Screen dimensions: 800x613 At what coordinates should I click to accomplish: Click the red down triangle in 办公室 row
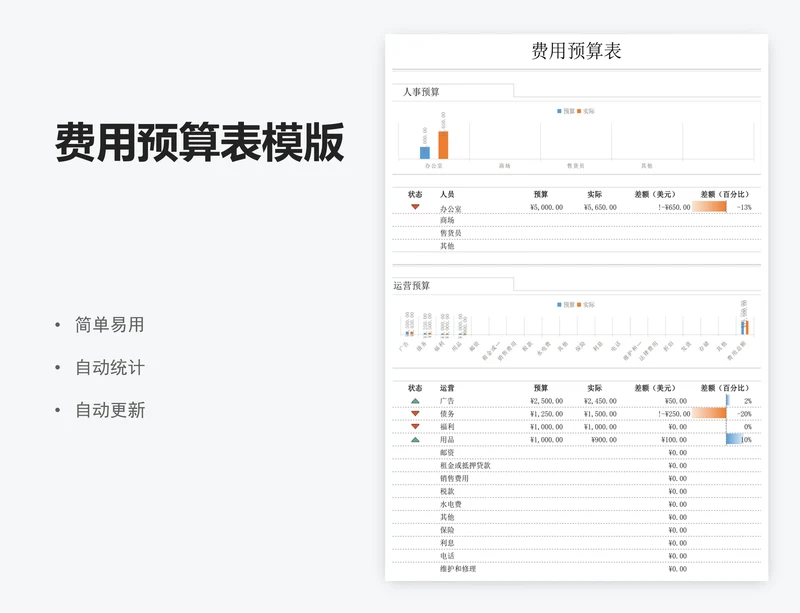click(415, 207)
